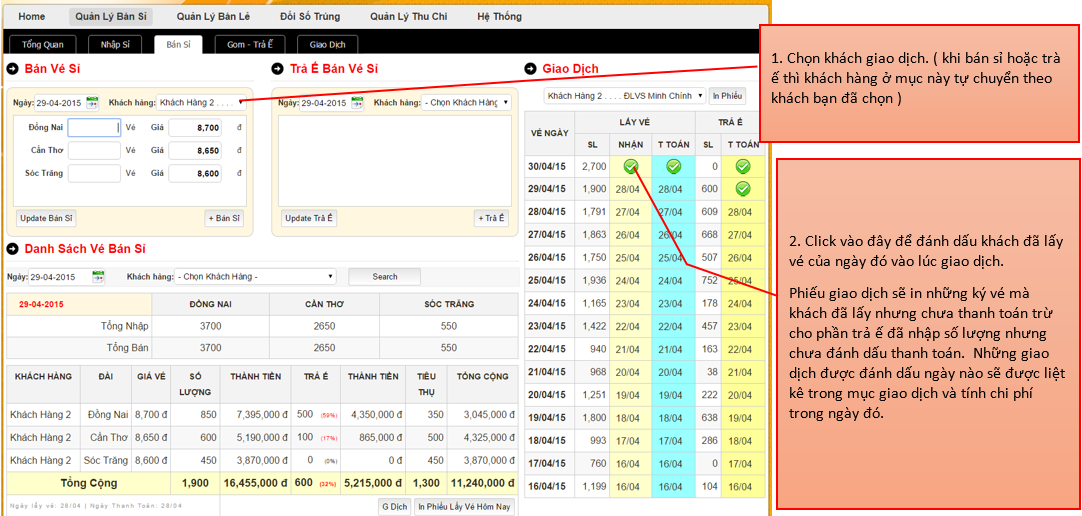1082x516 pixels.
Task: Click calendar icon in Danh Sách Vé Bán Sỉ
Action: [x=98, y=277]
